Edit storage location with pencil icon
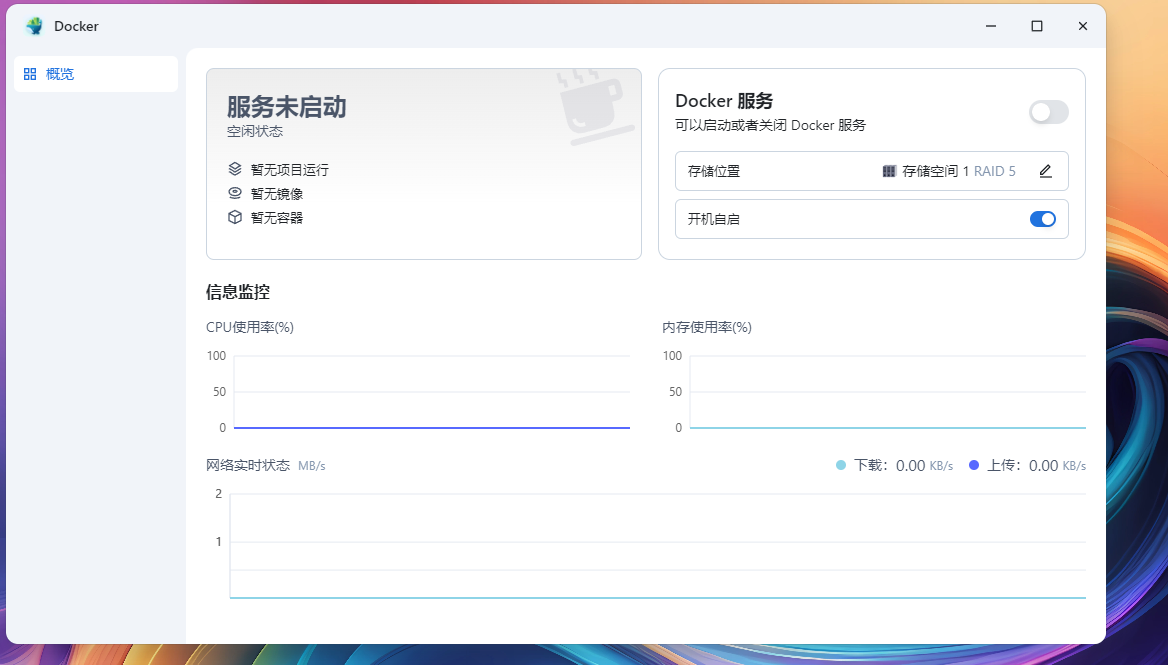The height and width of the screenshot is (665, 1168). pos(1046,171)
